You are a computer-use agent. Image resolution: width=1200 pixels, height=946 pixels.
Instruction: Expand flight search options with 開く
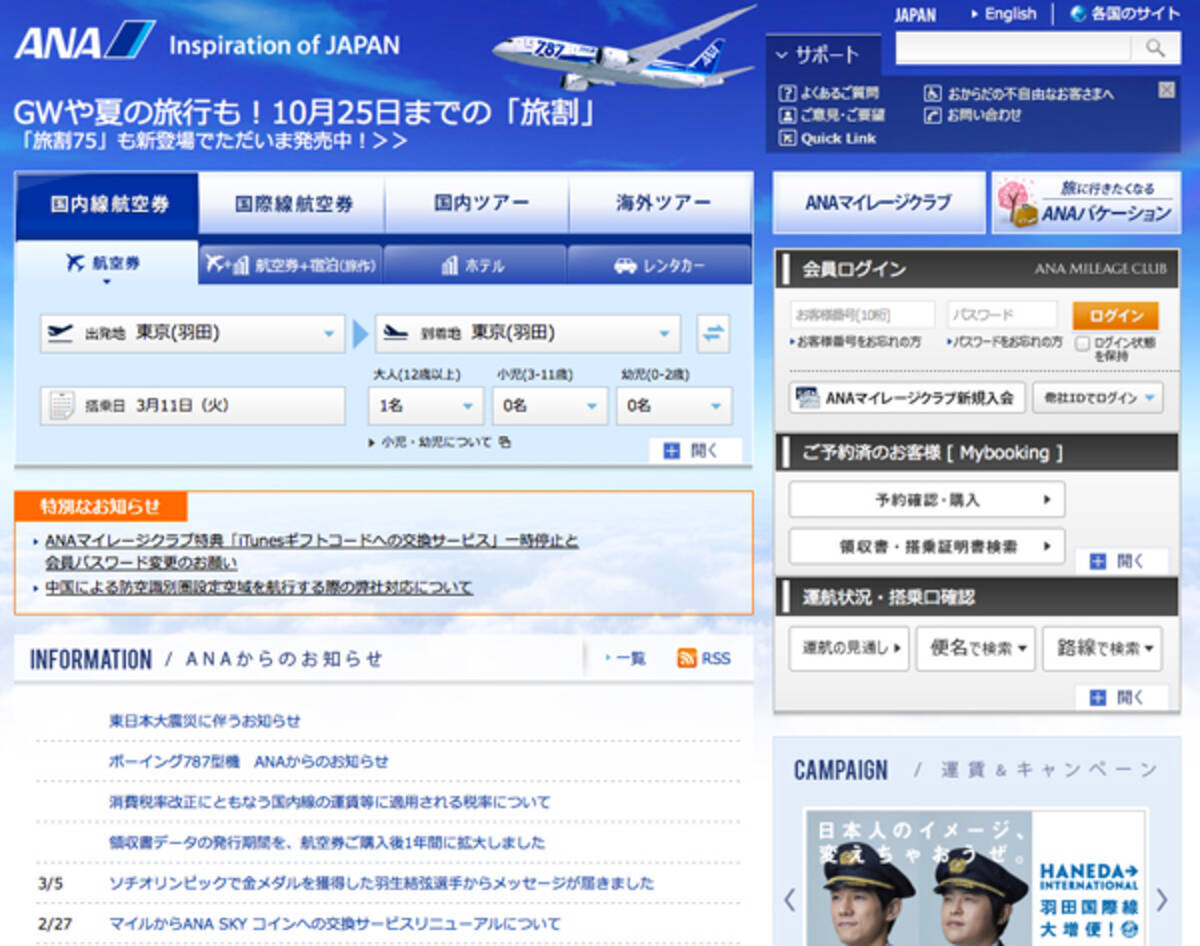695,451
